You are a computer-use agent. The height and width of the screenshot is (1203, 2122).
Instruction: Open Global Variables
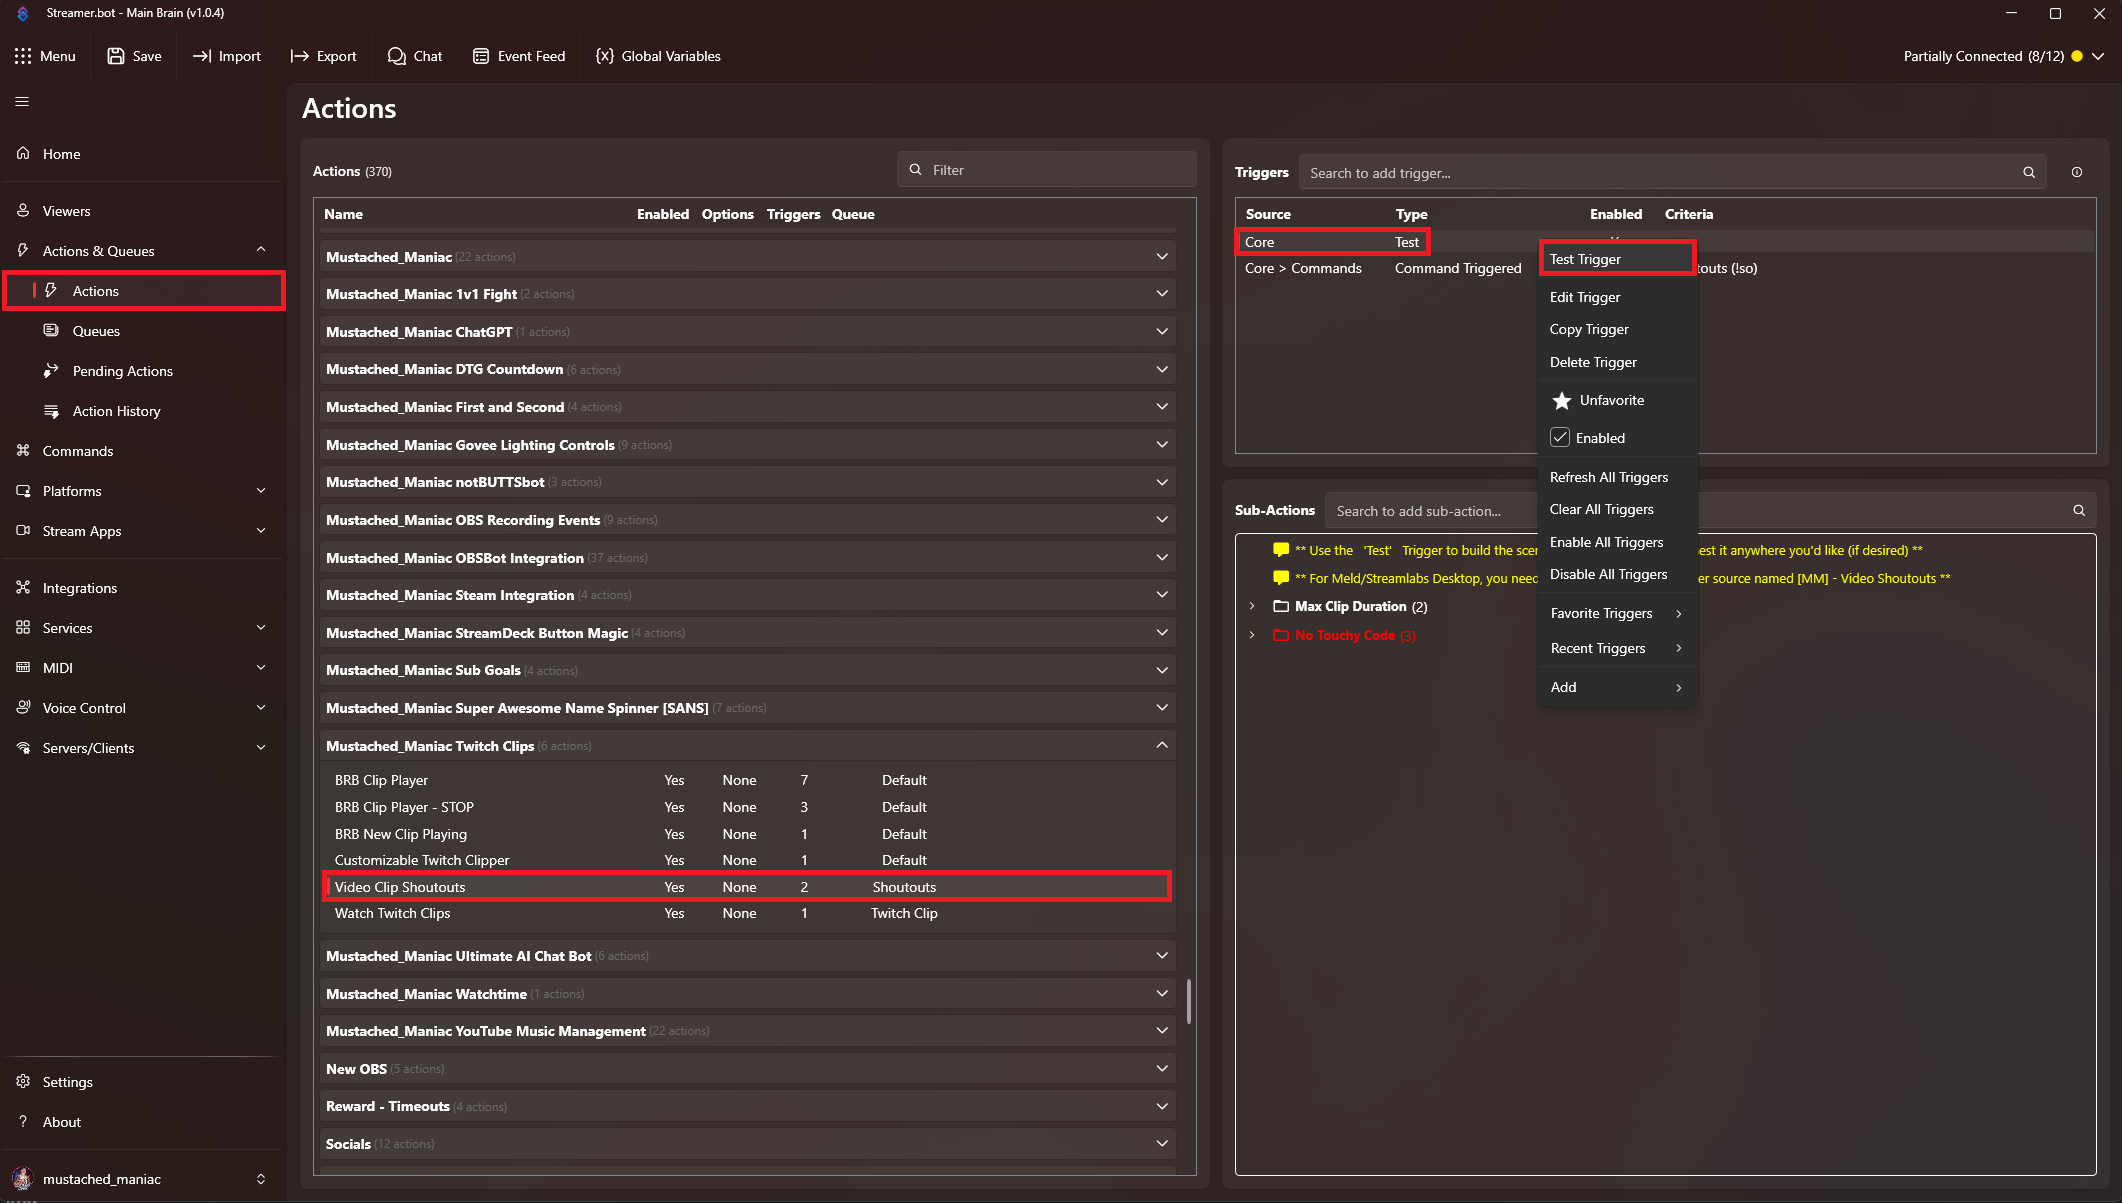[x=657, y=56]
